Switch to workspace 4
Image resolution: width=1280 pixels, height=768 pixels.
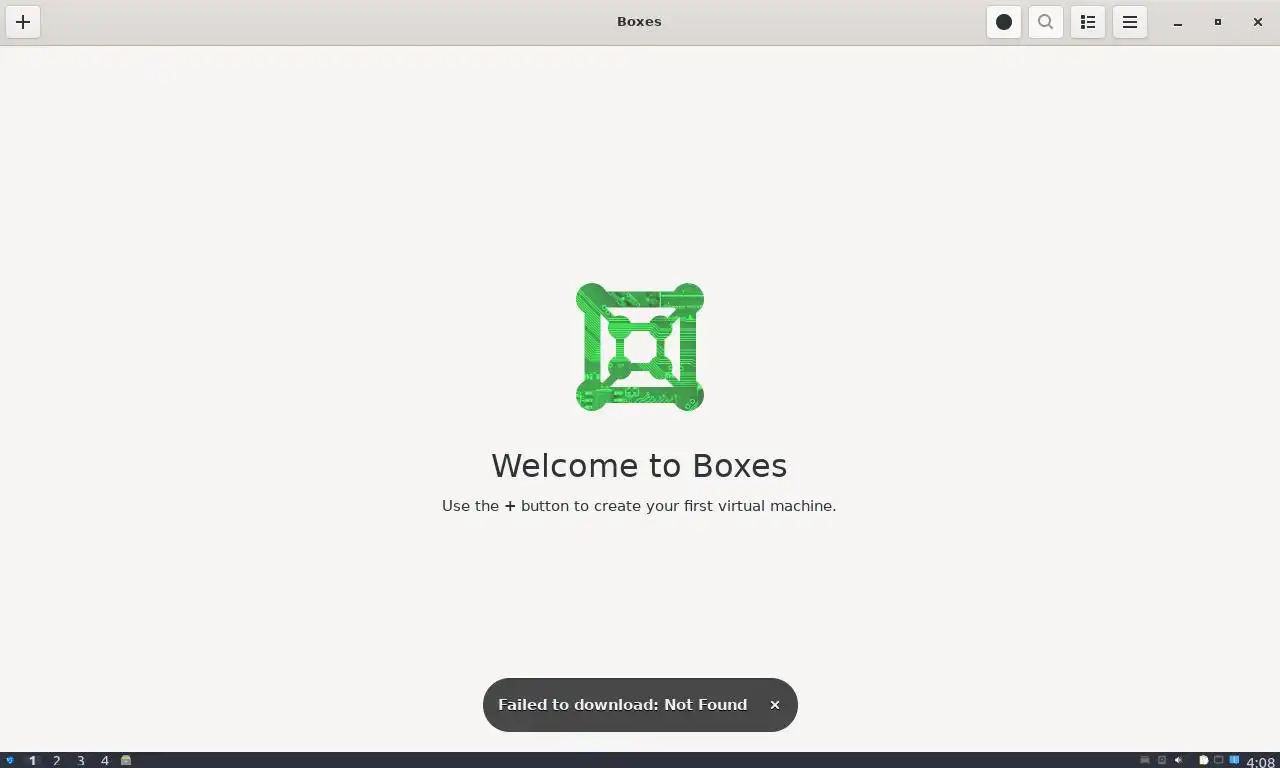pos(104,760)
